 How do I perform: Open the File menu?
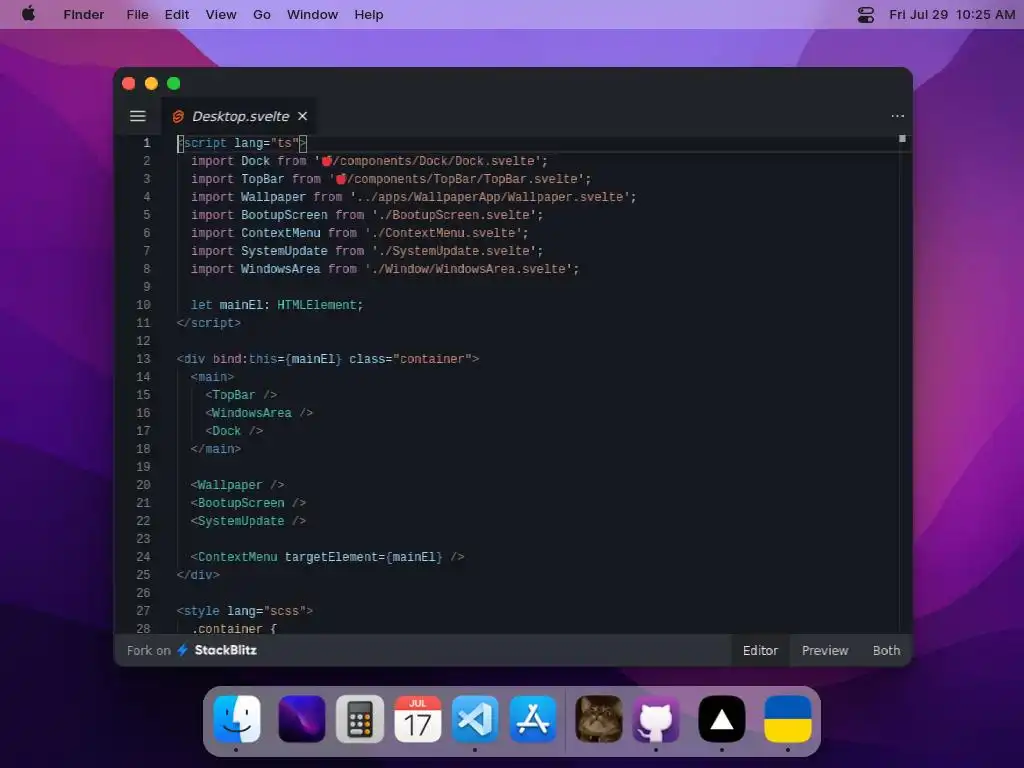coord(137,14)
